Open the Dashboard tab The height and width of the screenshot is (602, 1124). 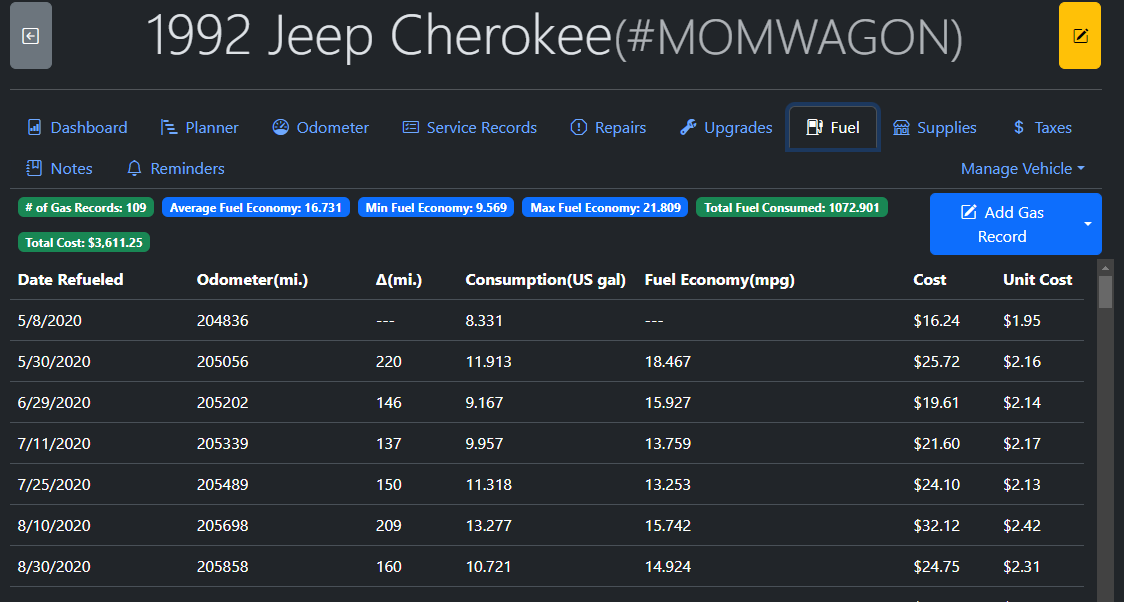tap(77, 128)
